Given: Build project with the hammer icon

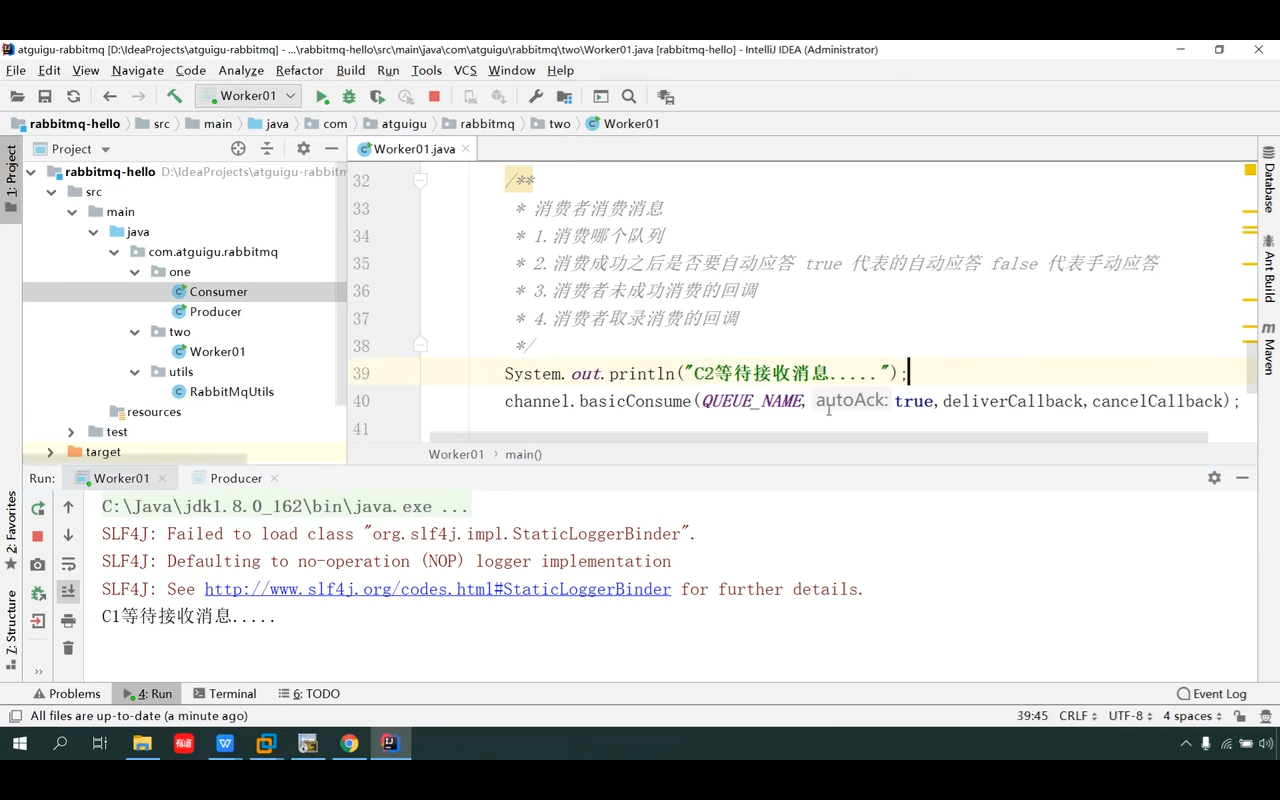Looking at the screenshot, I should [x=175, y=97].
